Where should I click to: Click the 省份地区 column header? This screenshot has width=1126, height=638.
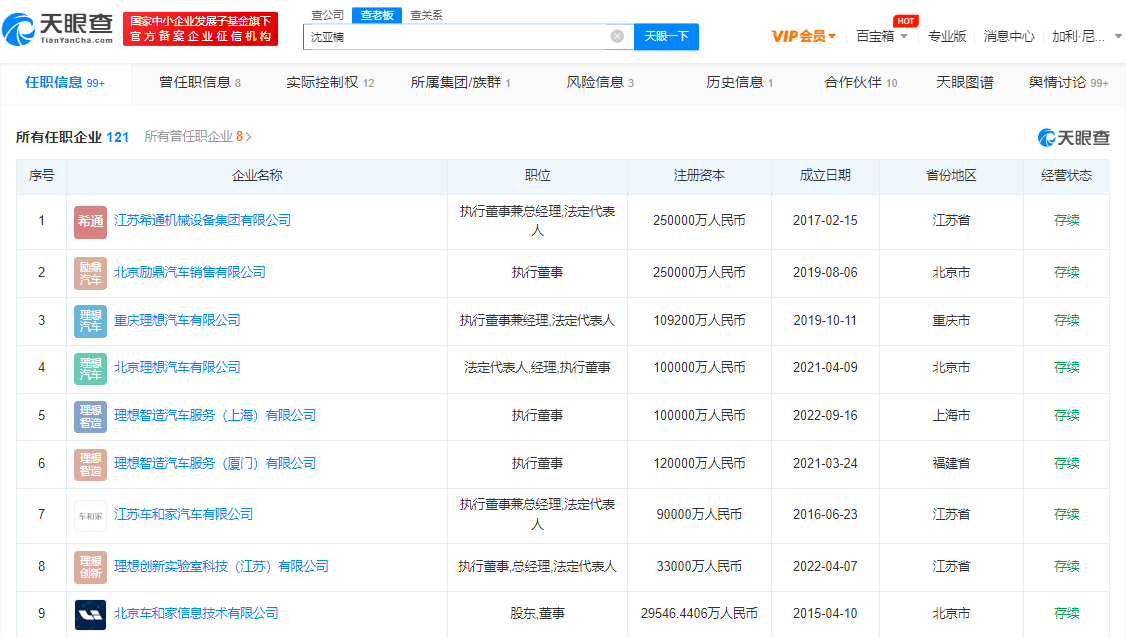pos(951,175)
